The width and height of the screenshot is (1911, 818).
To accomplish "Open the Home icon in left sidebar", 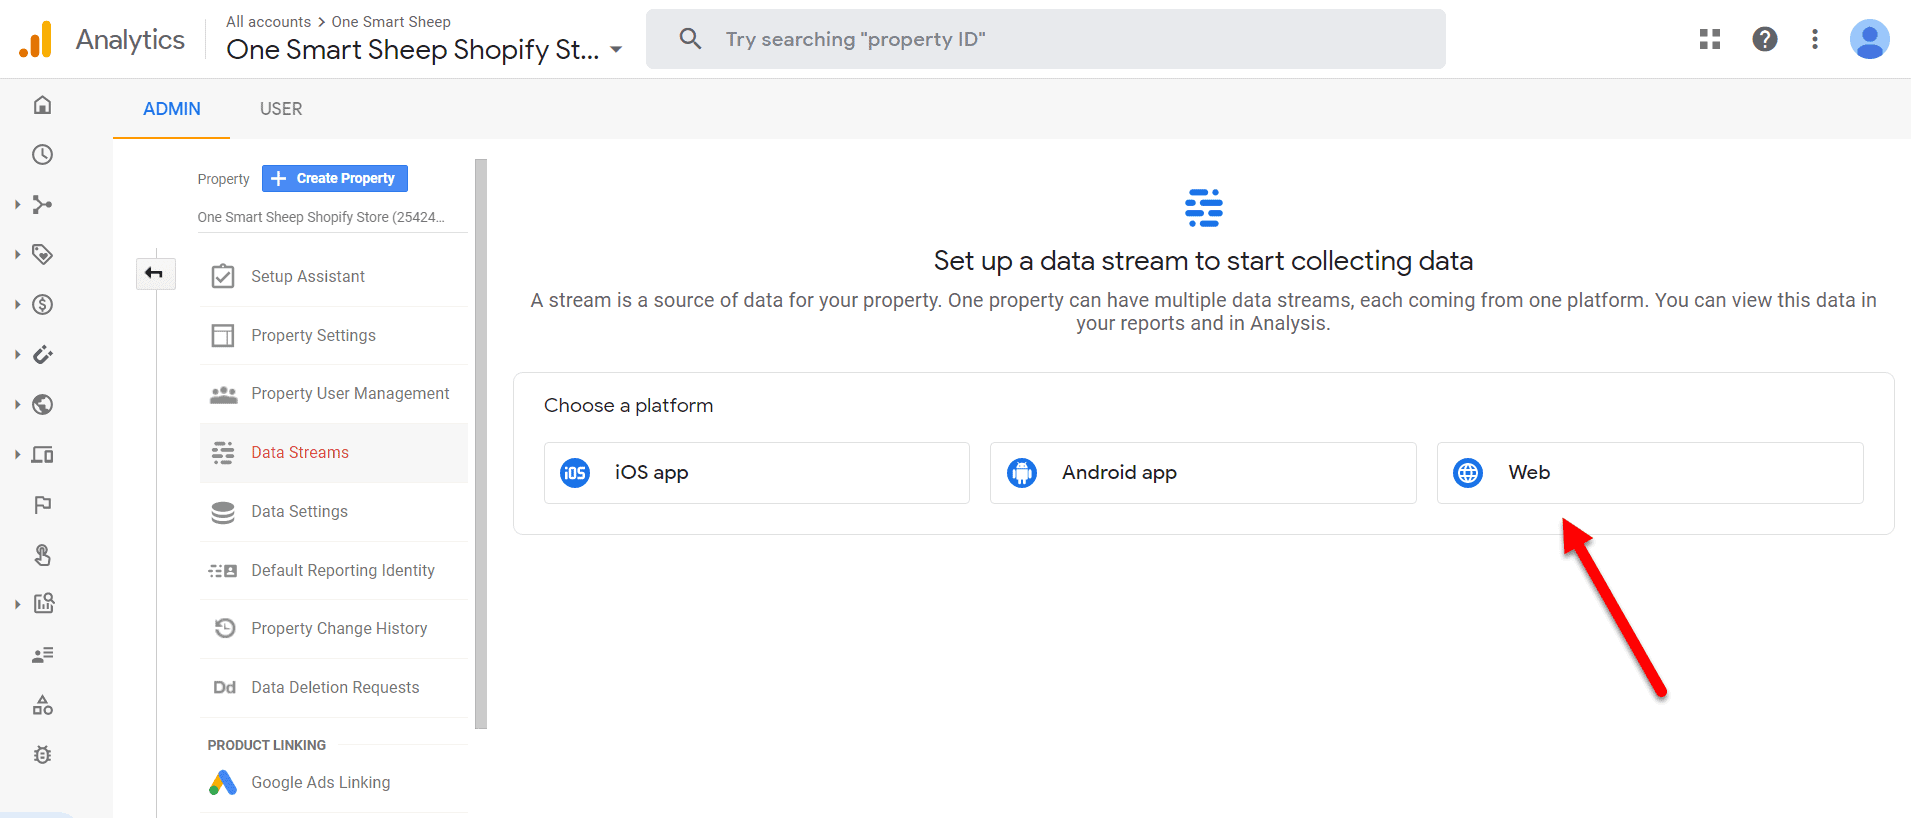I will [x=42, y=105].
